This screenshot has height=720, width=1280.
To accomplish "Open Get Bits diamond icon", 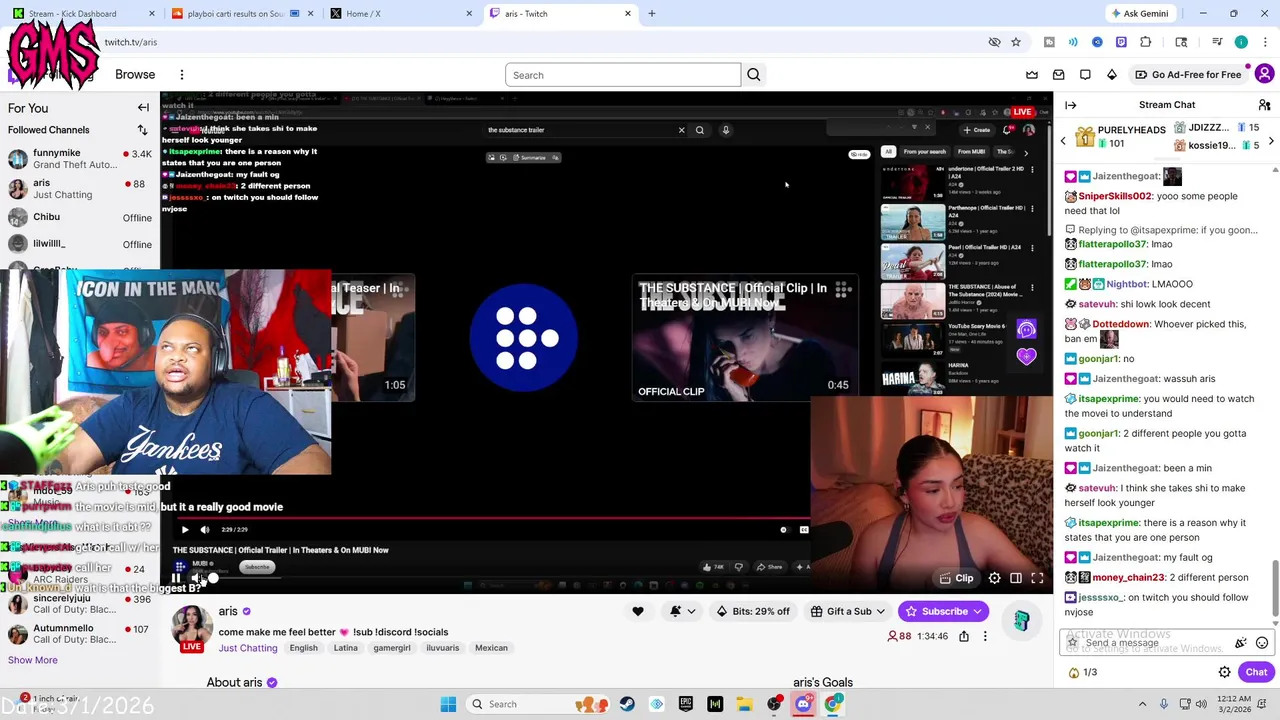I will click(x=1112, y=75).
